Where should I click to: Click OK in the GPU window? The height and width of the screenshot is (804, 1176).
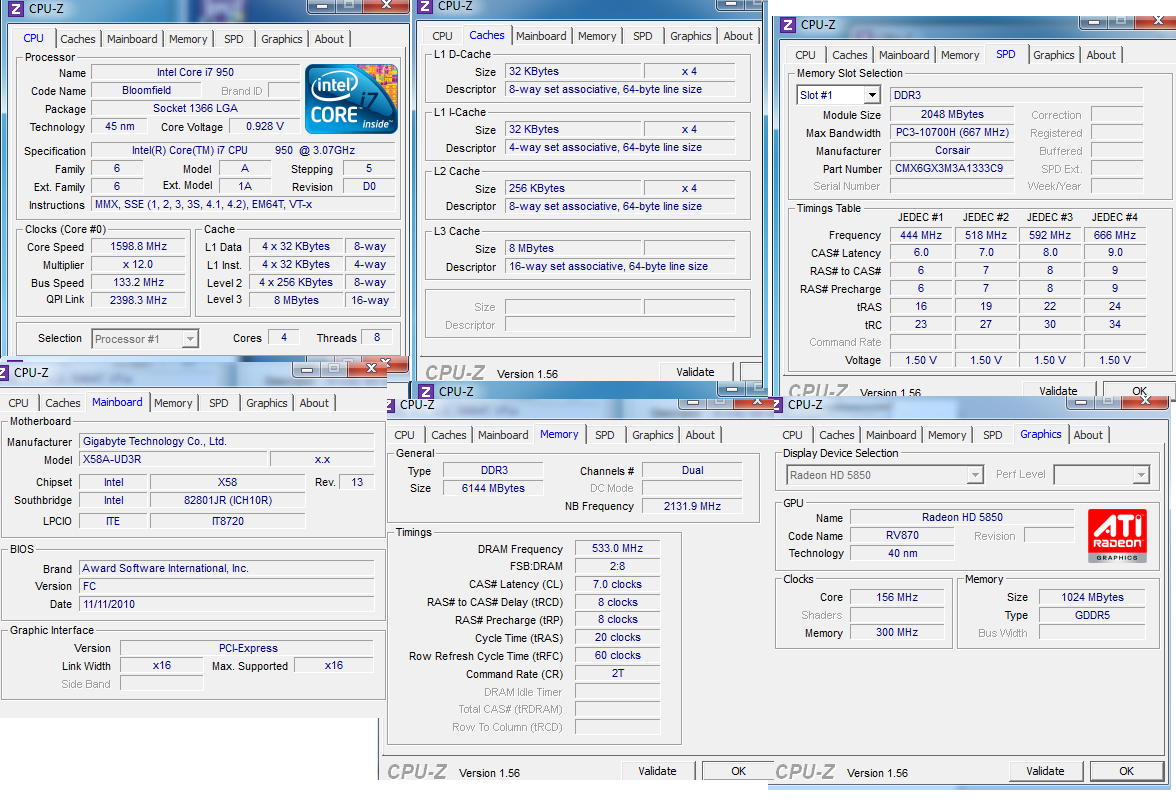tap(1126, 771)
